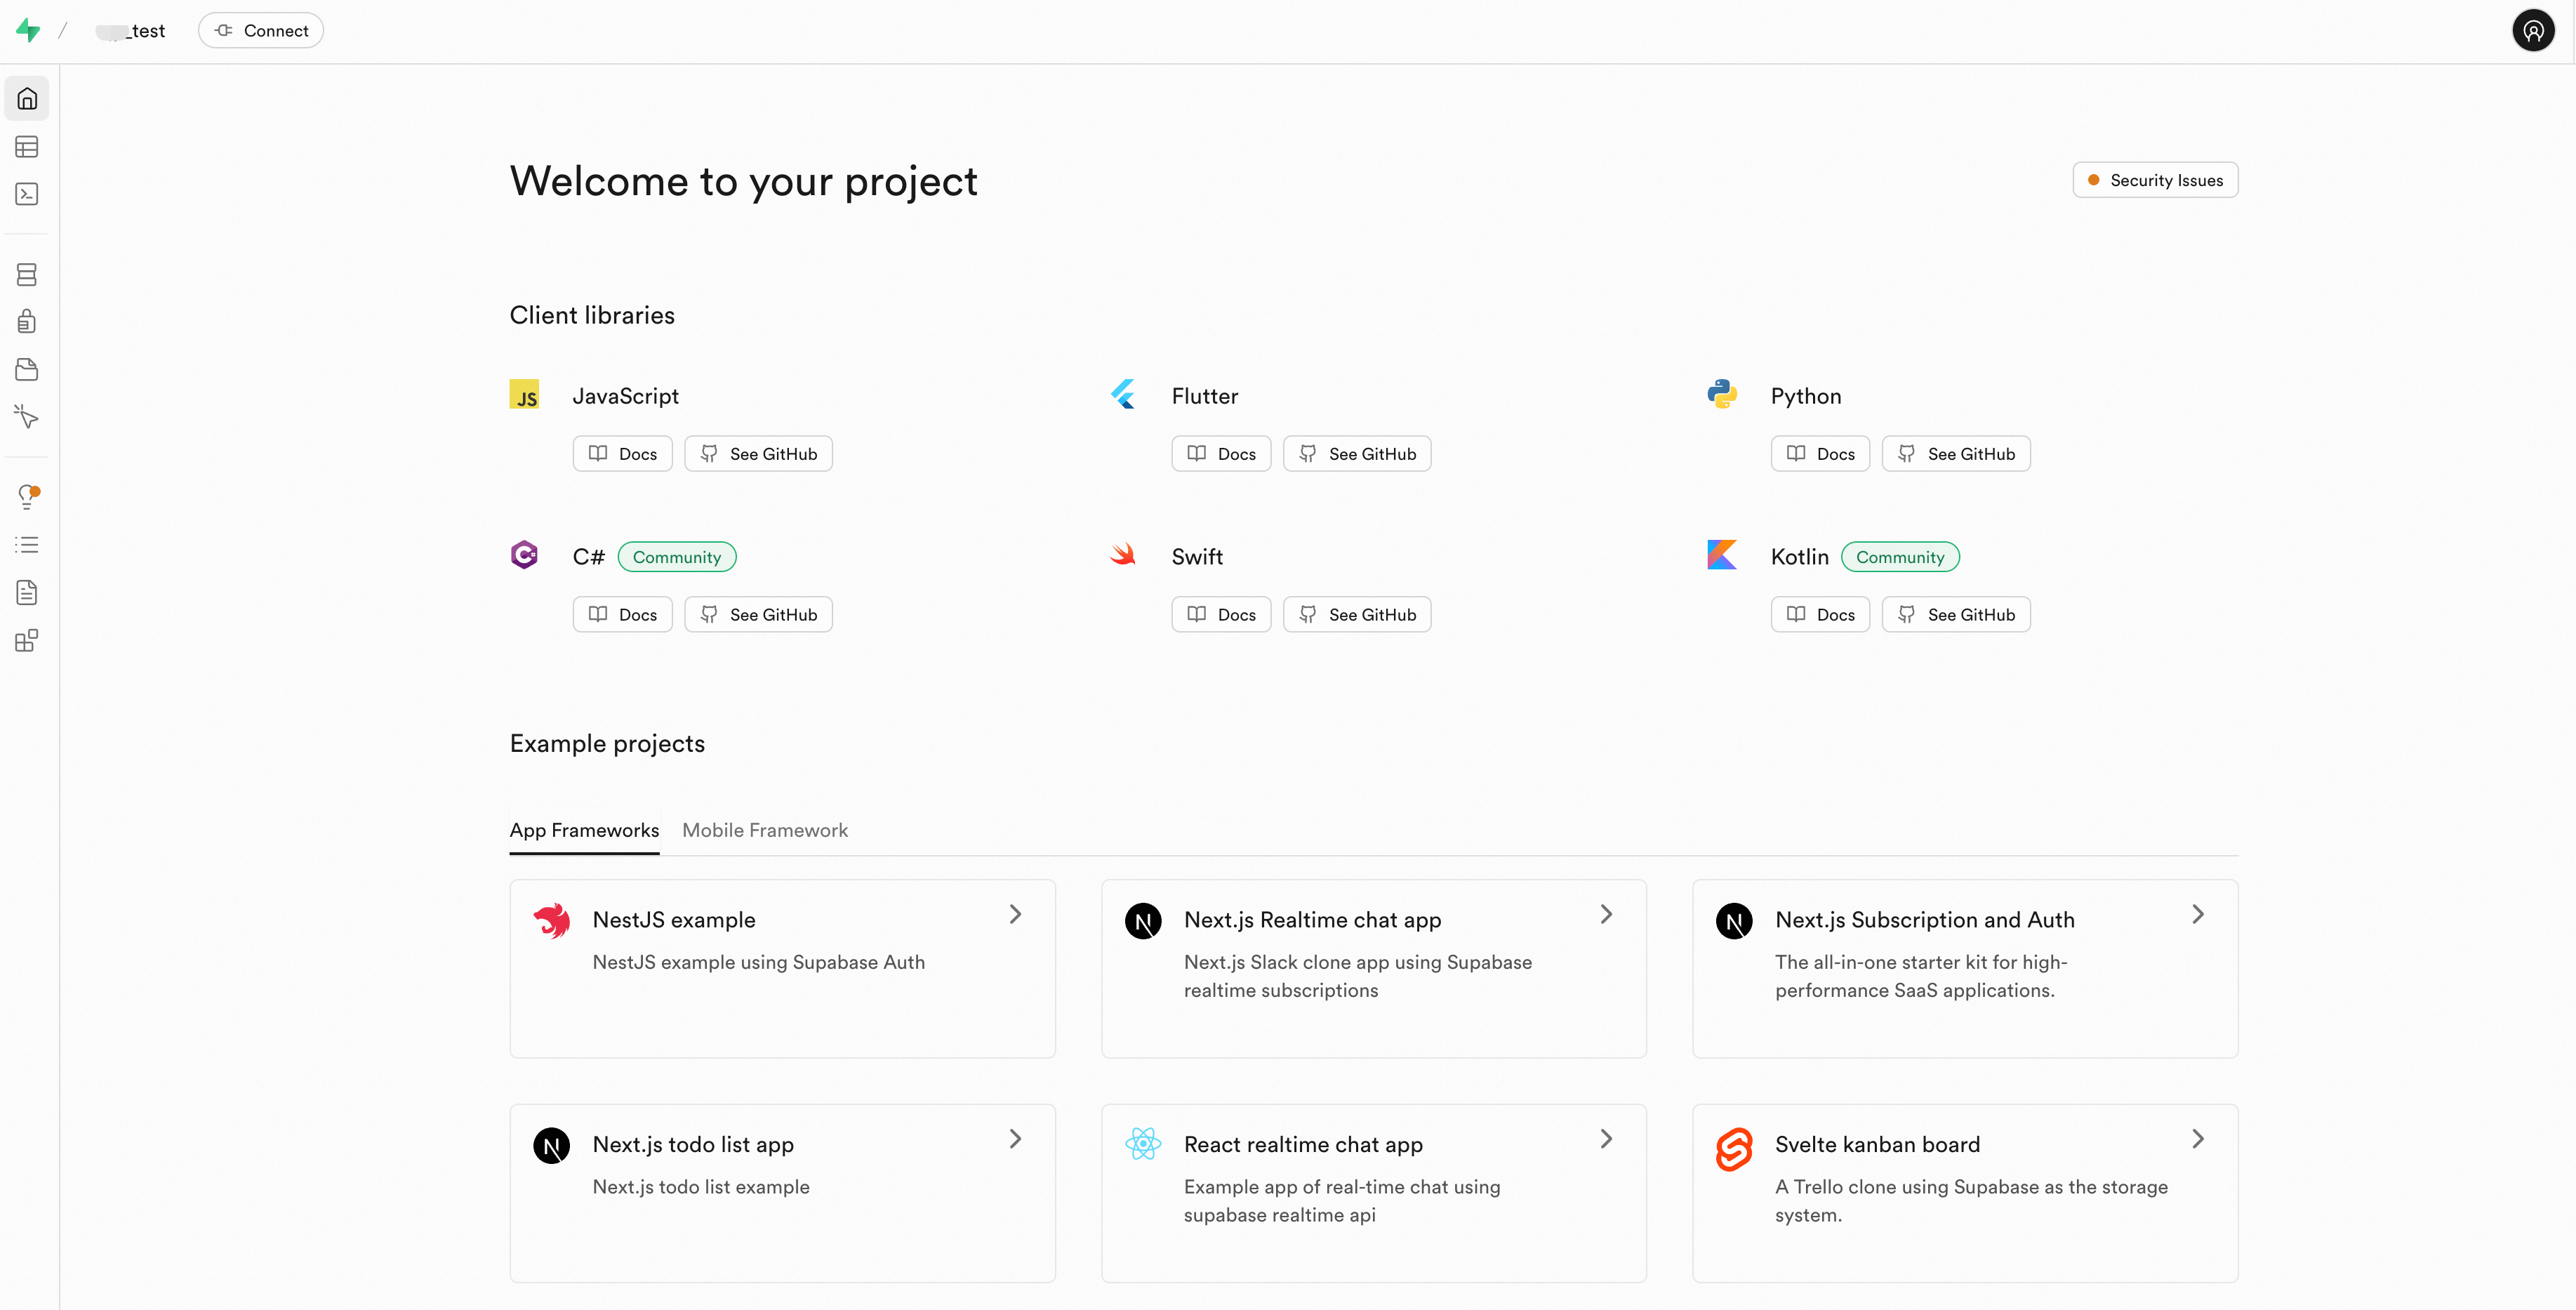Open Logs via the list icon
Image resolution: width=2576 pixels, height=1310 pixels.
pyautogui.click(x=27, y=545)
